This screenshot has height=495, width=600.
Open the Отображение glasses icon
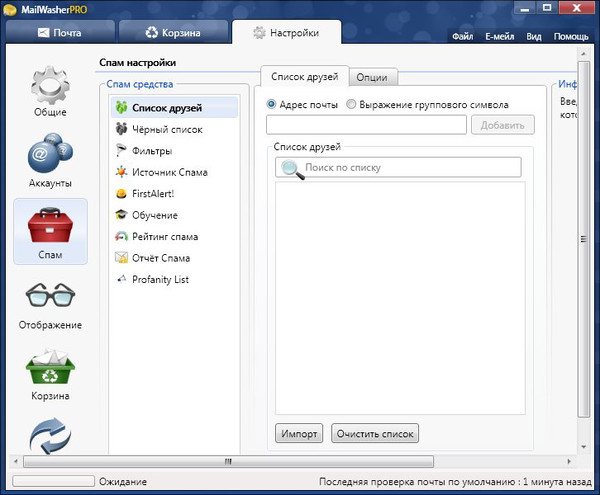[x=50, y=298]
